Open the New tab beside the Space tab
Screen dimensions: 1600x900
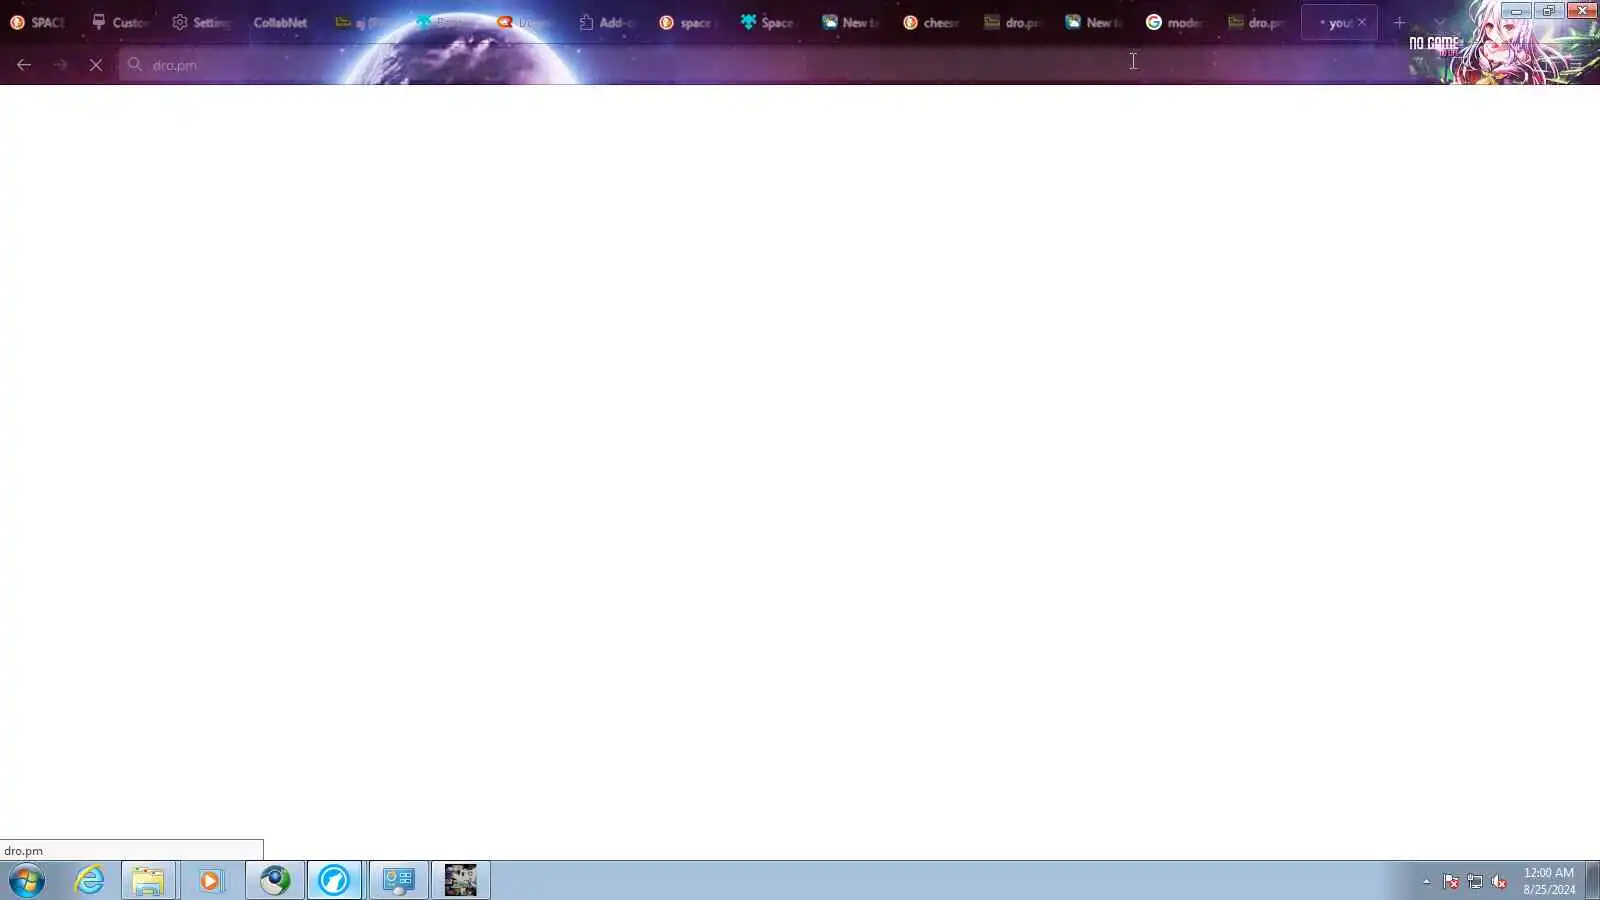[850, 22]
